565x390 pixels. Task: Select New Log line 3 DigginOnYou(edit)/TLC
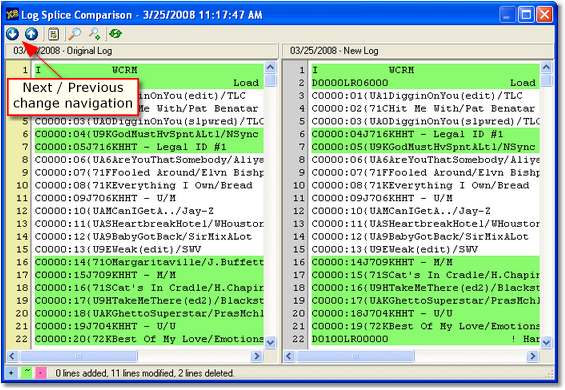point(426,96)
